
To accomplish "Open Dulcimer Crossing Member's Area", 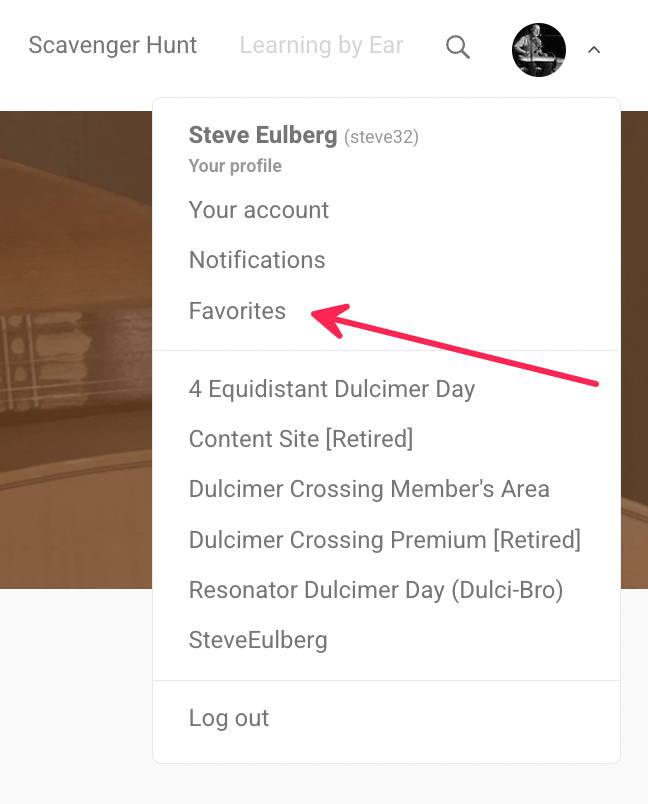I will pyautogui.click(x=369, y=489).
